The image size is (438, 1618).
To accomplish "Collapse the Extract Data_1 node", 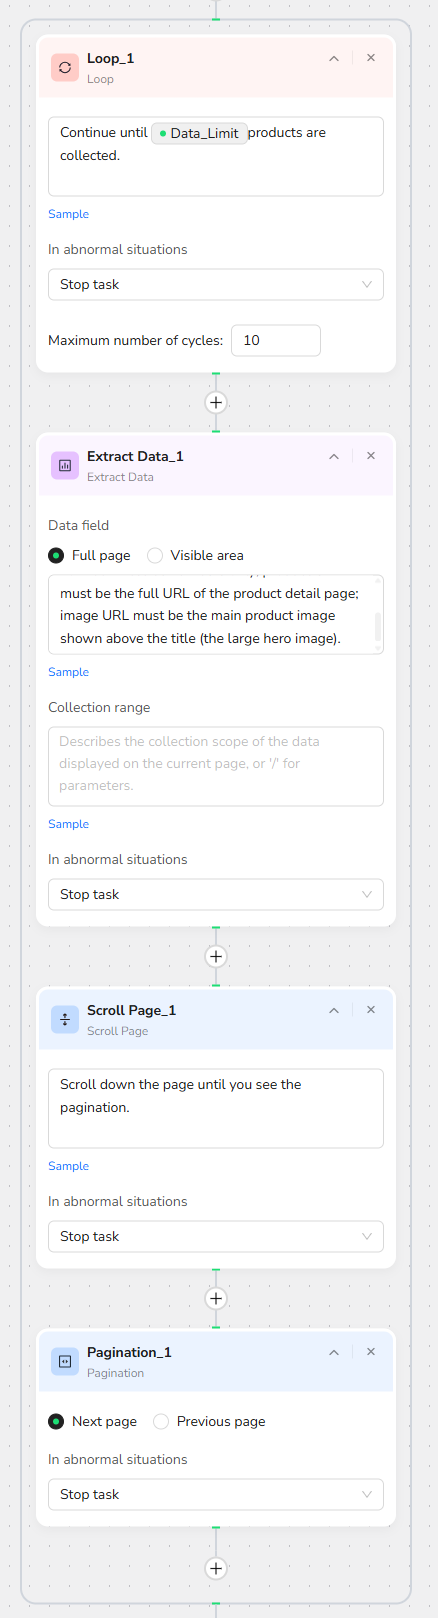I will click(334, 456).
